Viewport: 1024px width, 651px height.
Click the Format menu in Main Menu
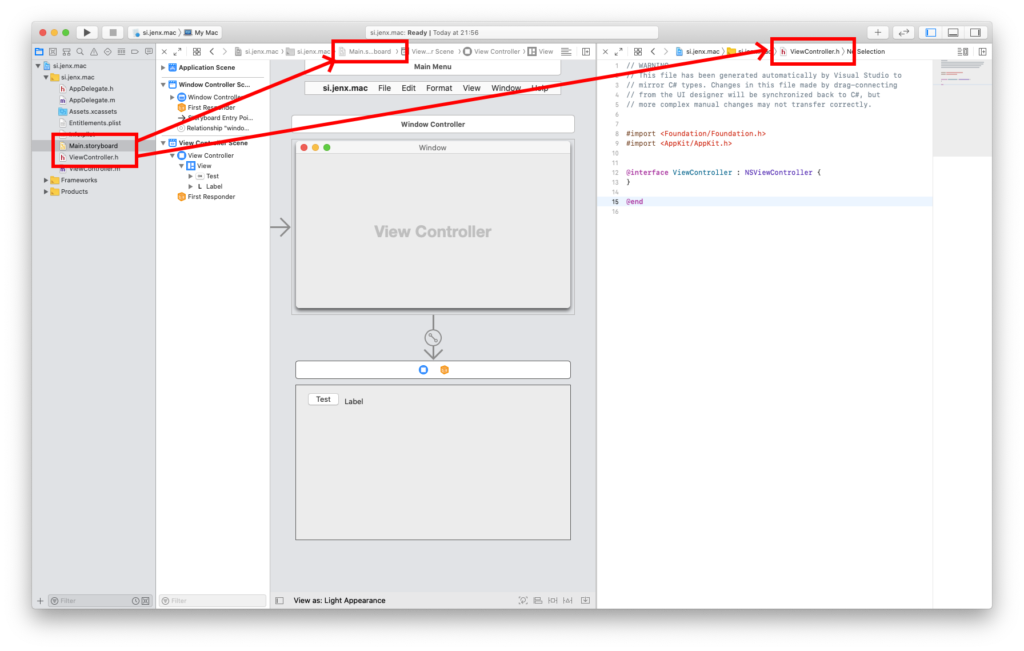pos(439,88)
